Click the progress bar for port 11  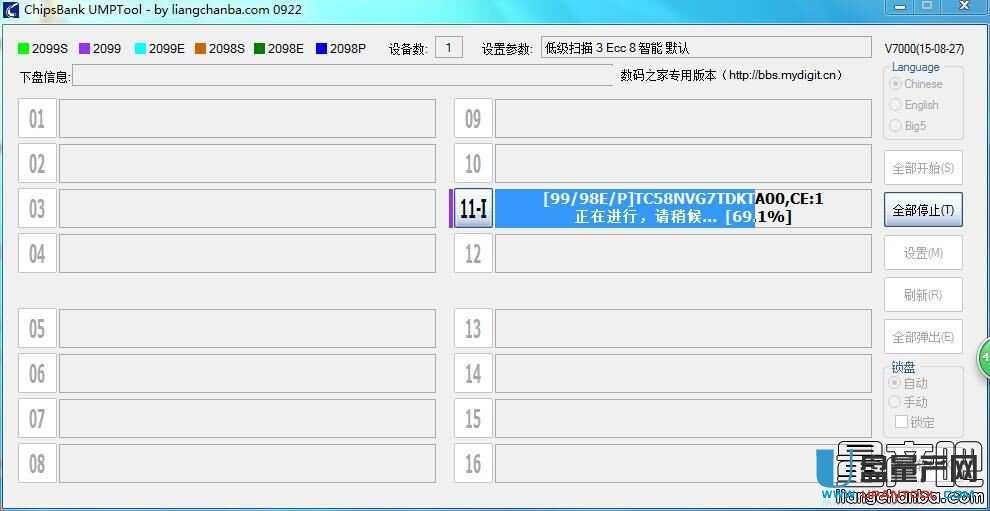pyautogui.click(x=683, y=208)
